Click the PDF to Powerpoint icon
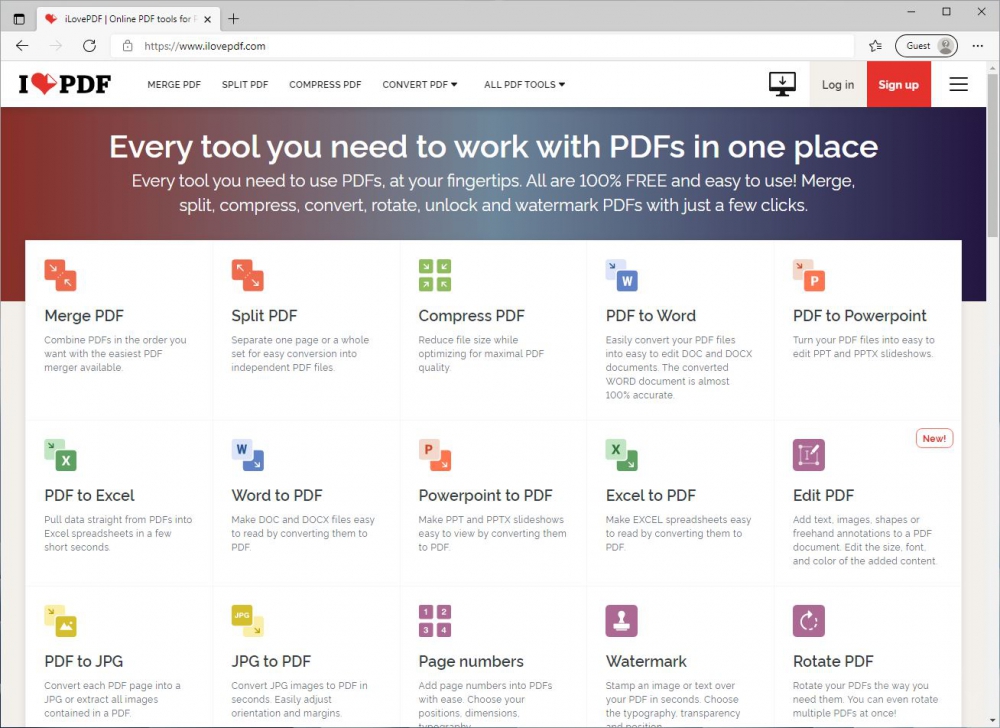Screen dimensions: 1000x728 coord(809,275)
